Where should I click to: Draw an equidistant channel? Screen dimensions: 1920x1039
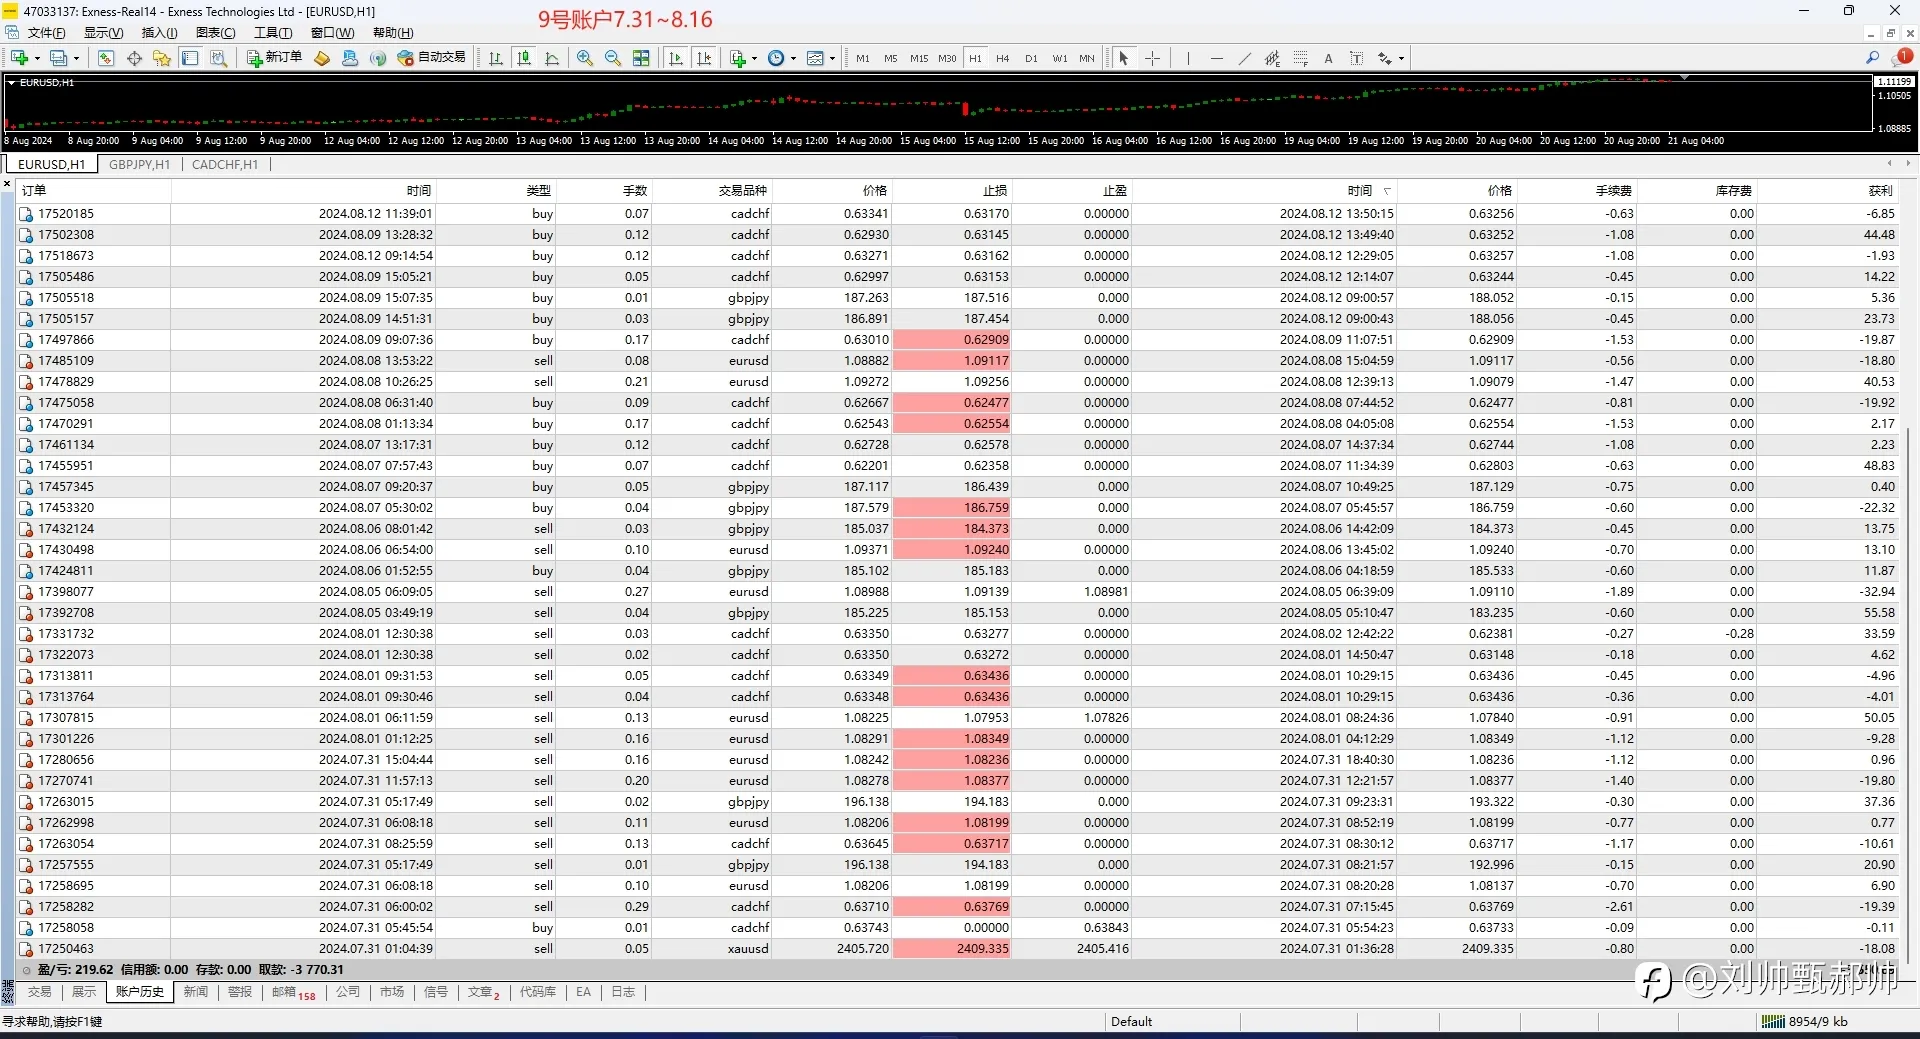coord(1272,58)
